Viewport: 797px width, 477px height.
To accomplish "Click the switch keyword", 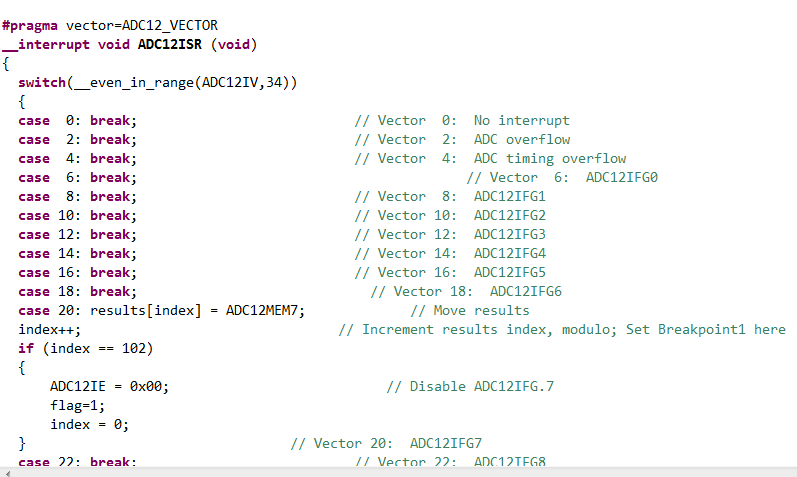I will [x=41, y=82].
